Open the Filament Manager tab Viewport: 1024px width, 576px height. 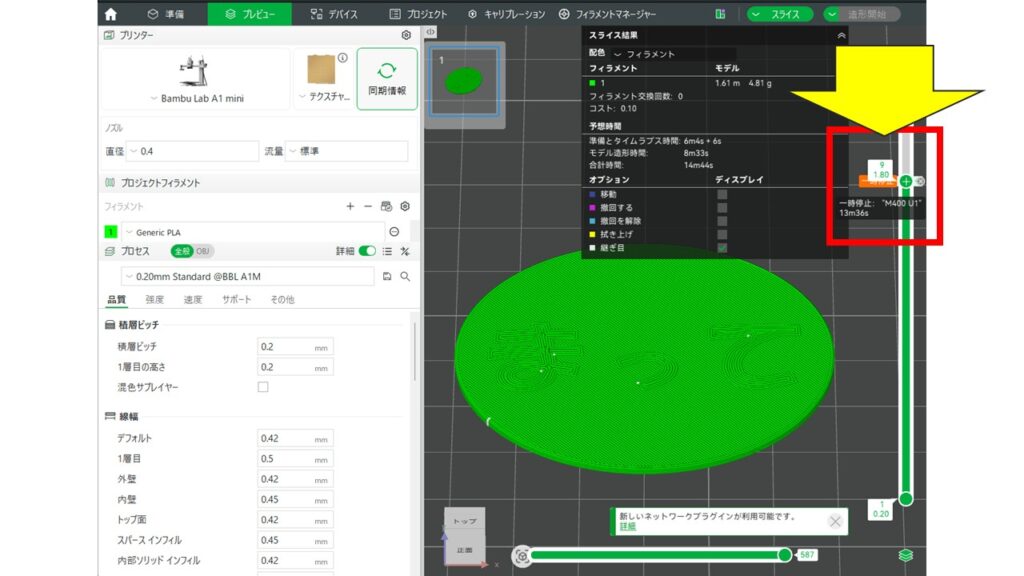point(607,14)
